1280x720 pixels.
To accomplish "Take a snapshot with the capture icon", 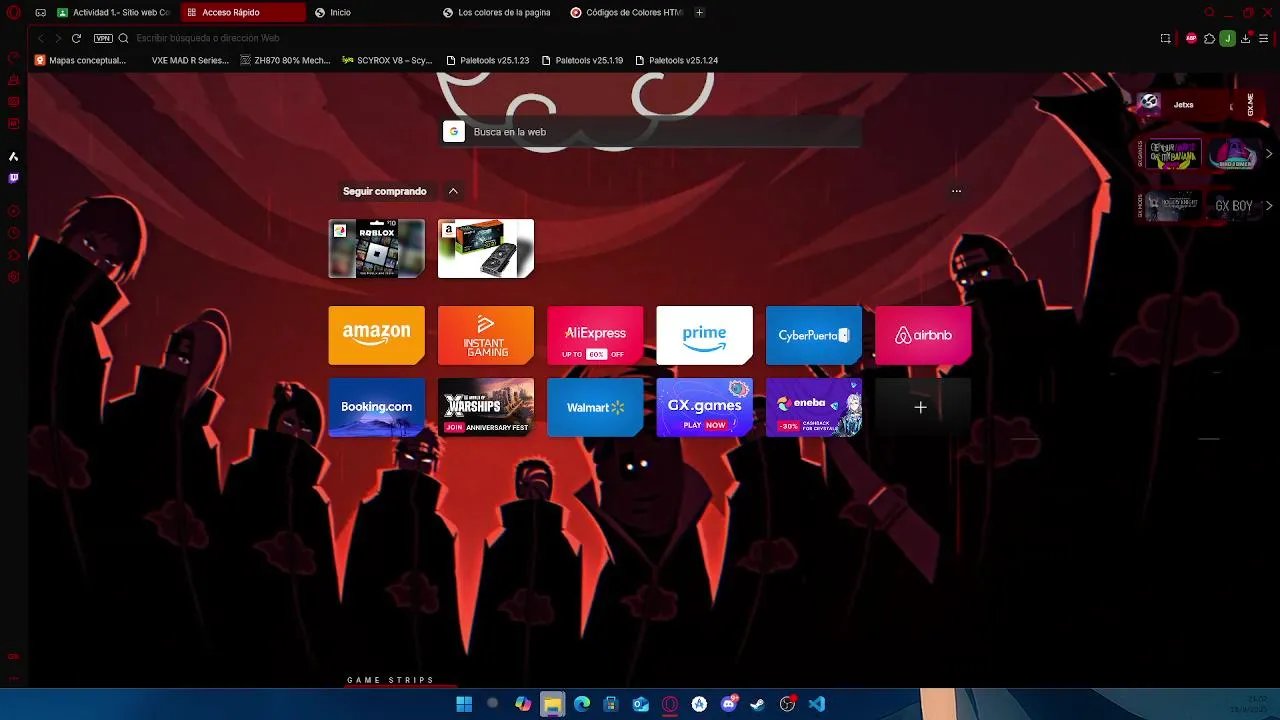I will (x=1166, y=38).
